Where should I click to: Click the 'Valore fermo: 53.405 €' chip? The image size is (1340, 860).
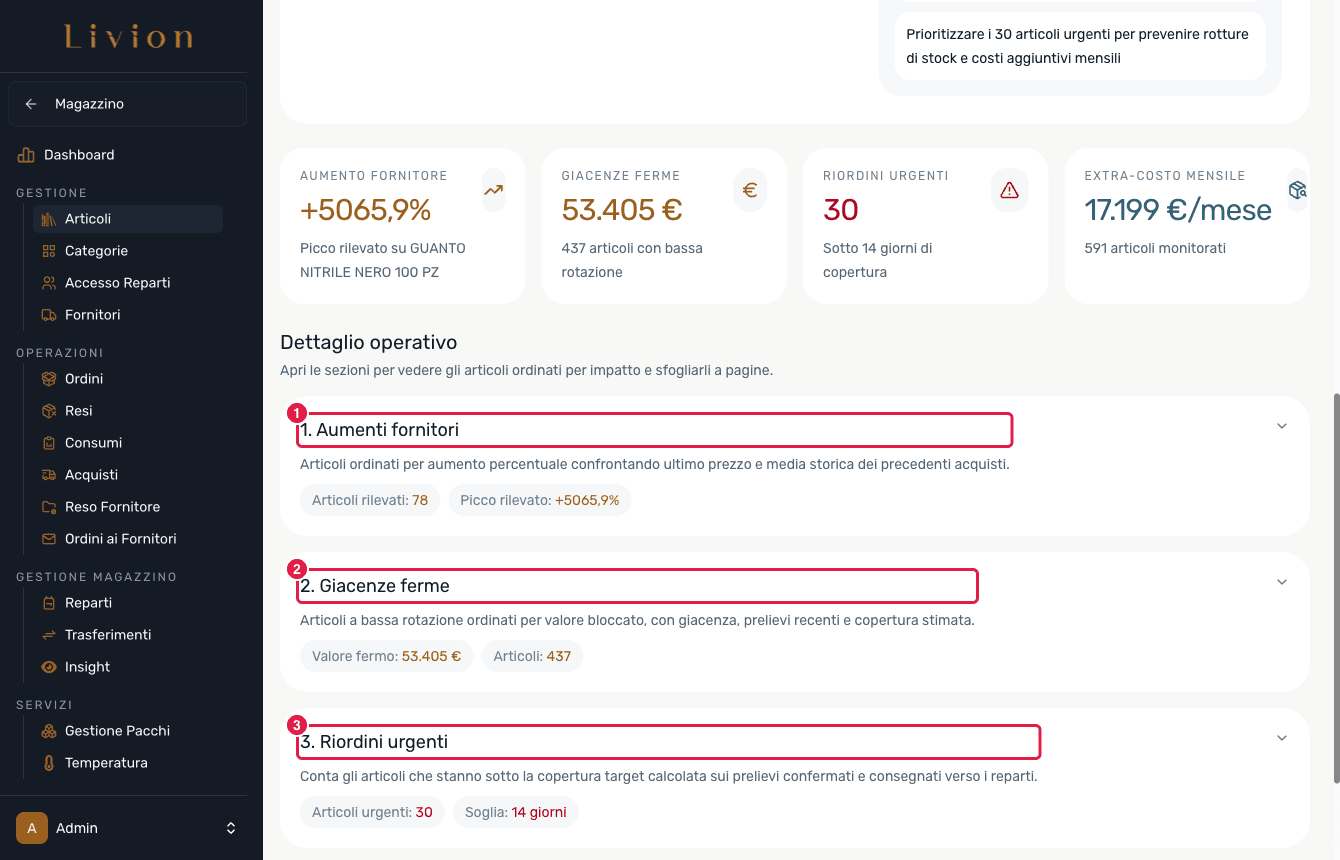click(386, 656)
